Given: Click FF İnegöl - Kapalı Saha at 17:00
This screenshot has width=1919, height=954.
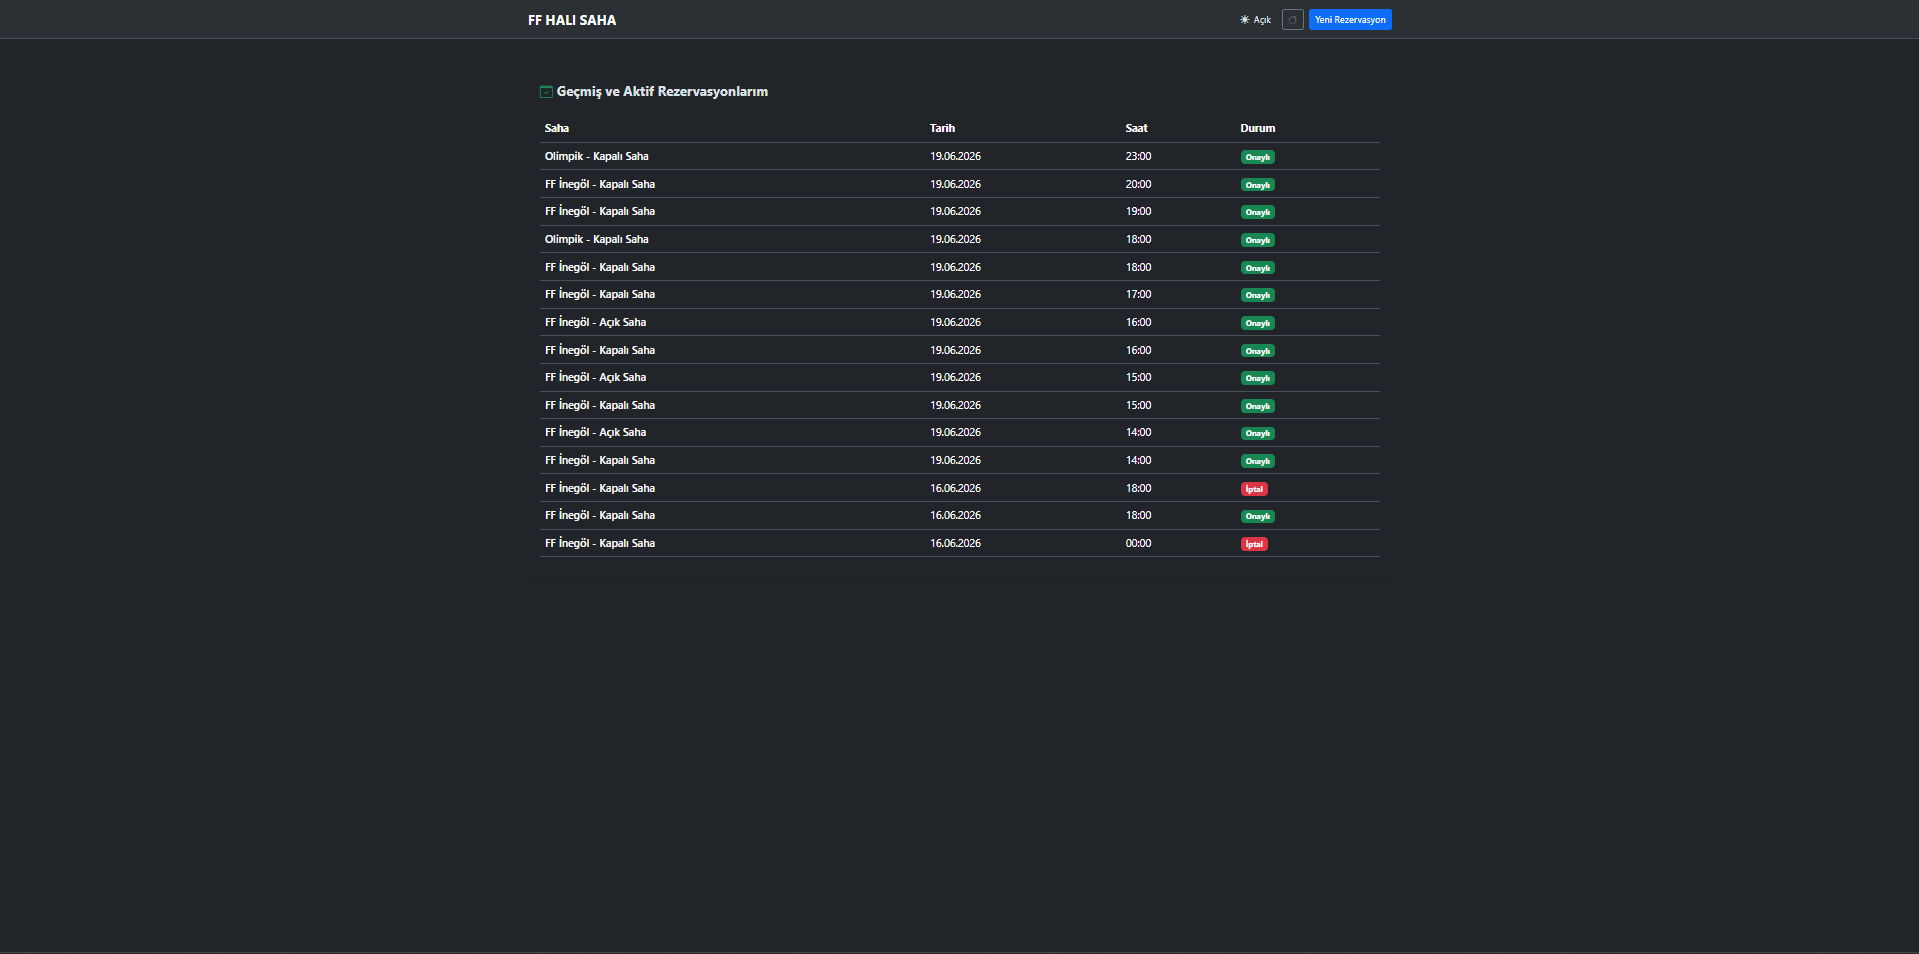Looking at the screenshot, I should [x=600, y=294].
